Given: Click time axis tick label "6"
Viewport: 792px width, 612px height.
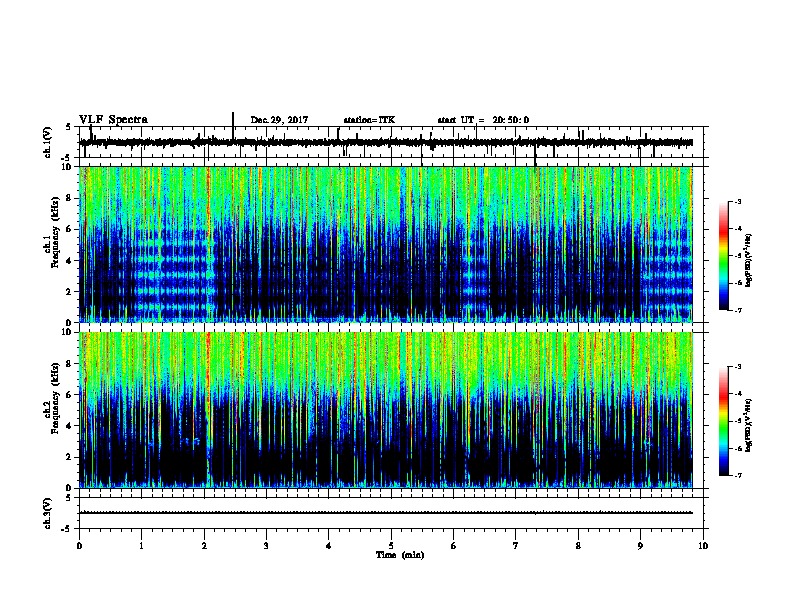Looking at the screenshot, I should (454, 546).
